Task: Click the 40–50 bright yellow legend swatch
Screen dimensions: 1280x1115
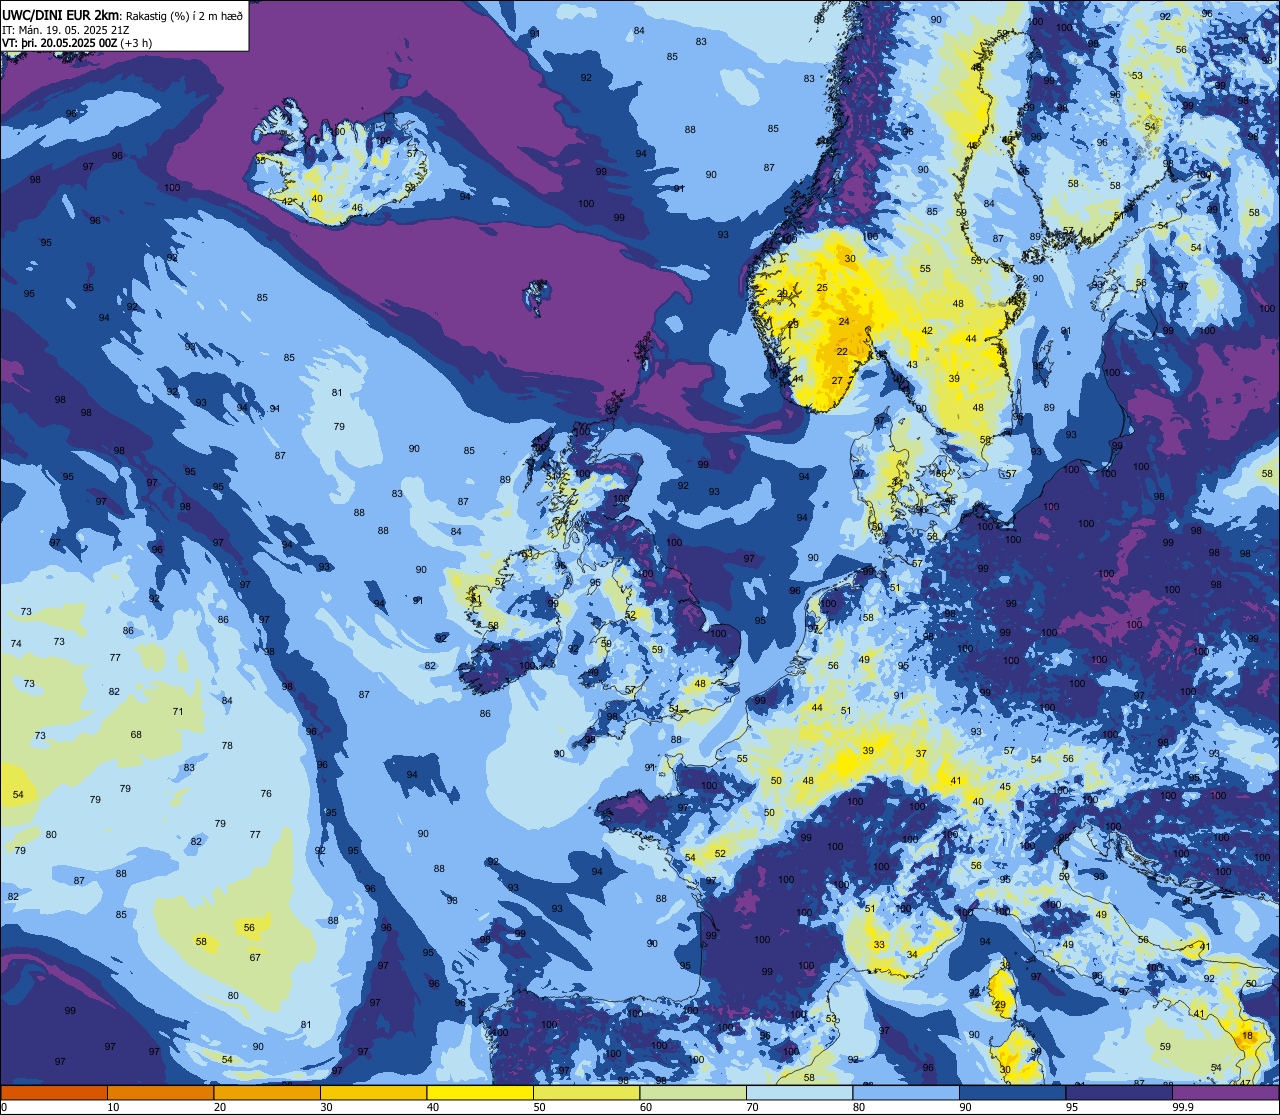Action: click(x=480, y=1092)
